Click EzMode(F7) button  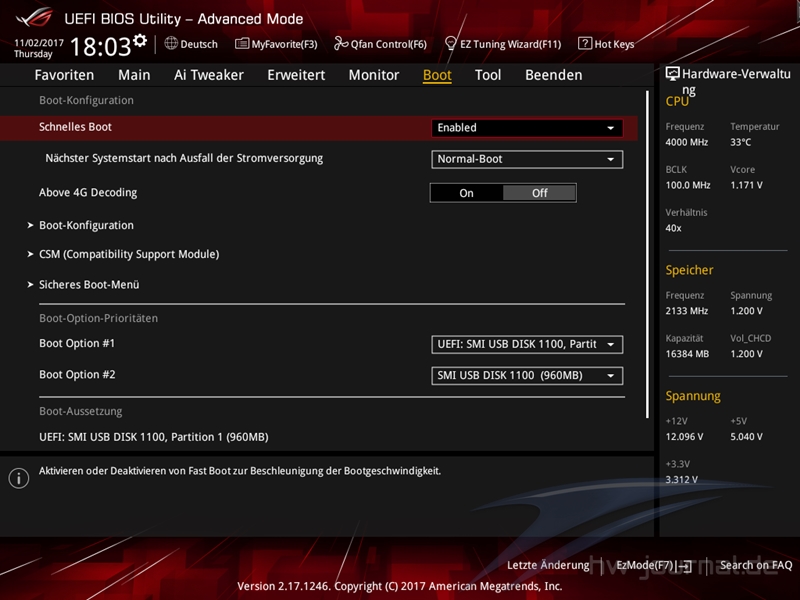[x=652, y=565]
